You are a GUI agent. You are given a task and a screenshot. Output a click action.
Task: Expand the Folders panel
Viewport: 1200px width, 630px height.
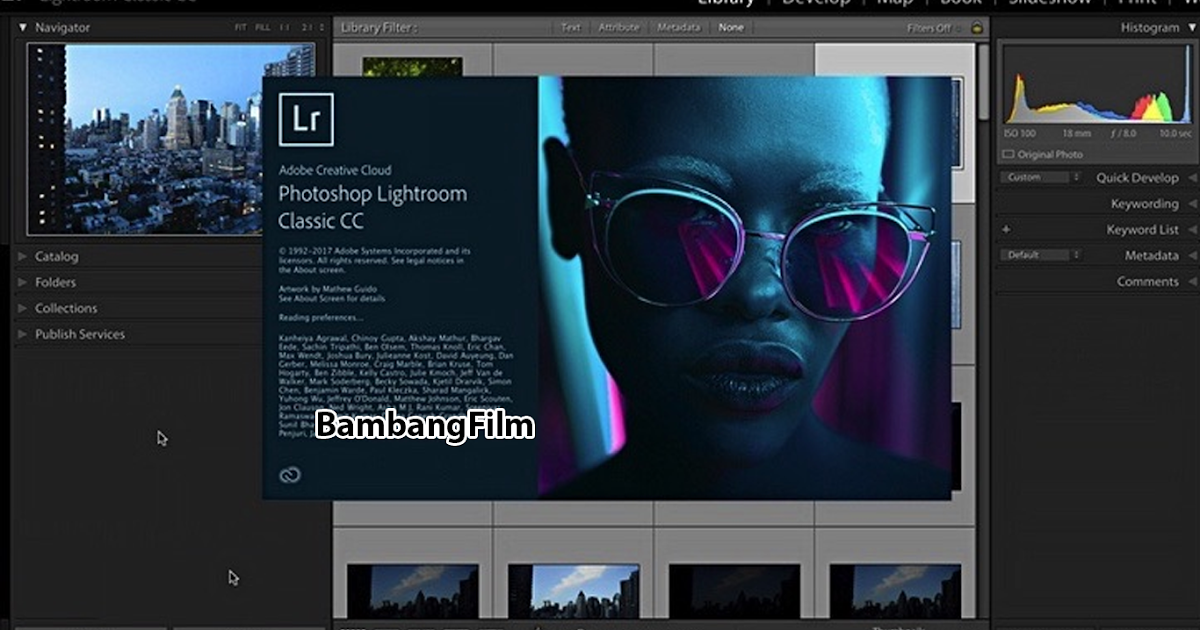click(x=22, y=282)
